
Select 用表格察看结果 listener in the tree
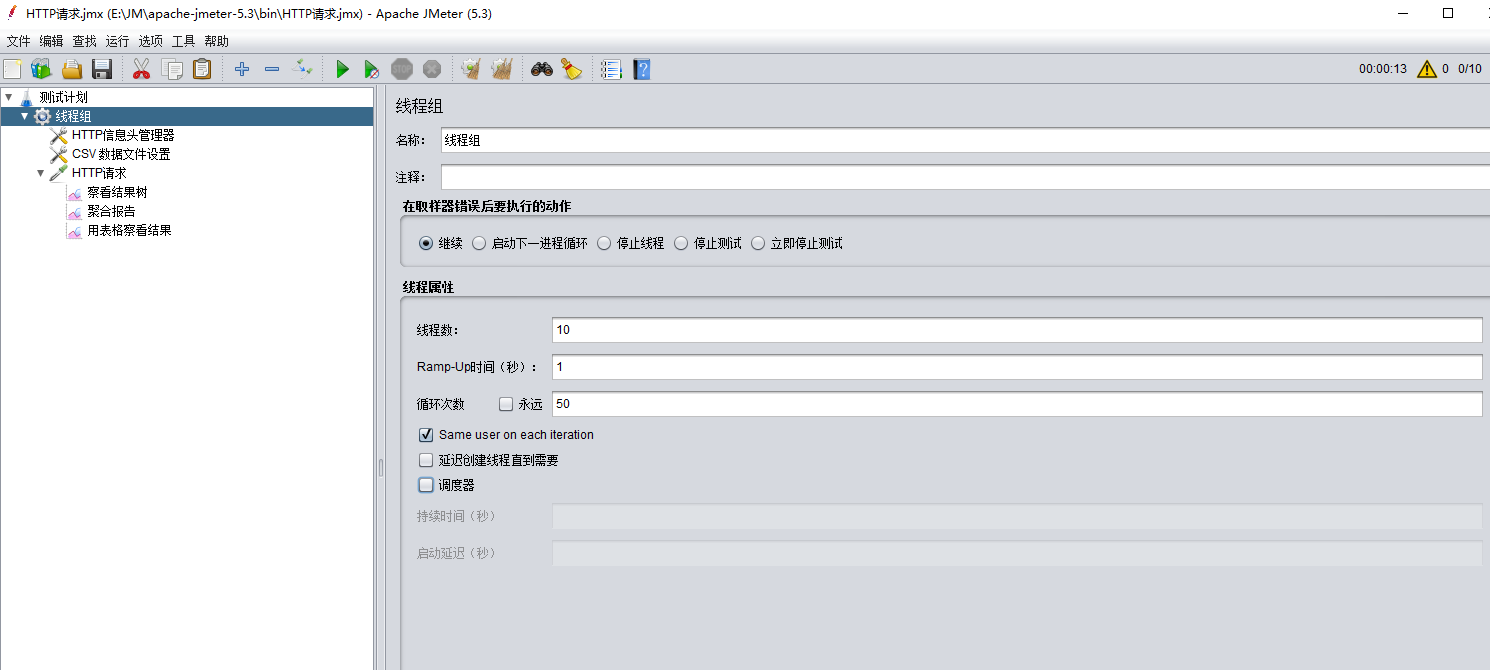coord(129,230)
